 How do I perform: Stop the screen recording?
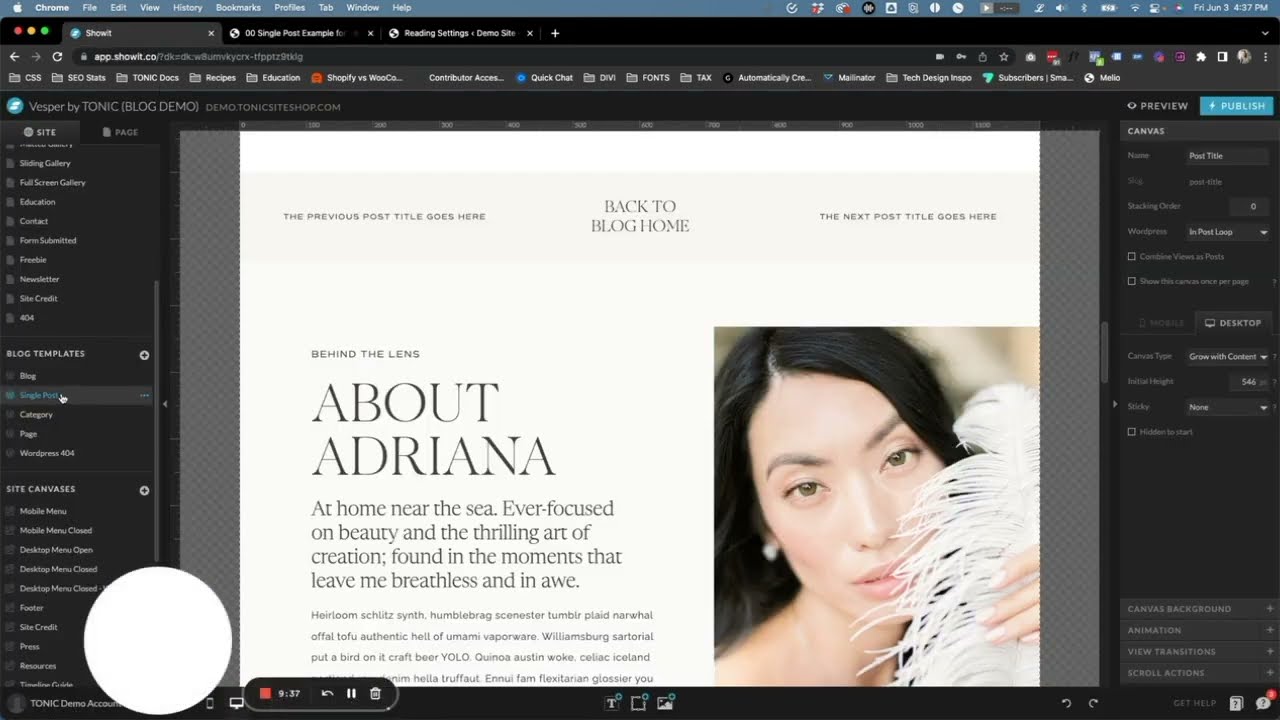point(265,693)
